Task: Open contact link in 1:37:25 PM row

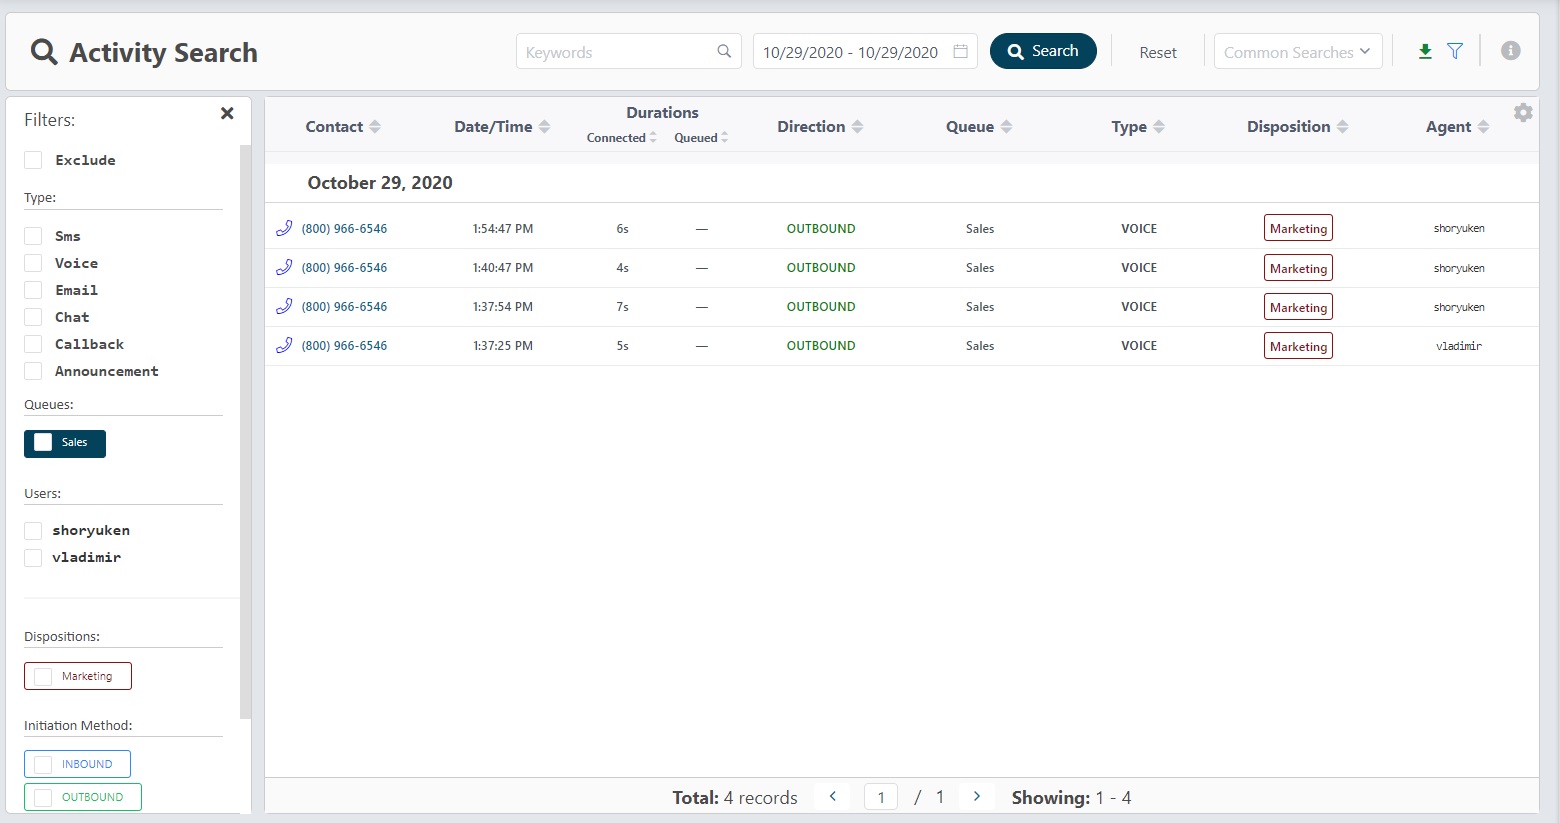Action: pyautogui.click(x=344, y=346)
